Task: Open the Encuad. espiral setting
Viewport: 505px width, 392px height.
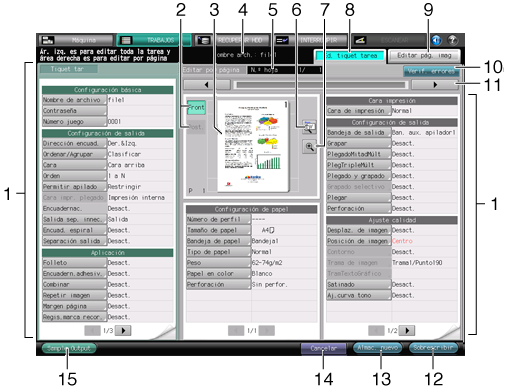Action: tap(74, 230)
